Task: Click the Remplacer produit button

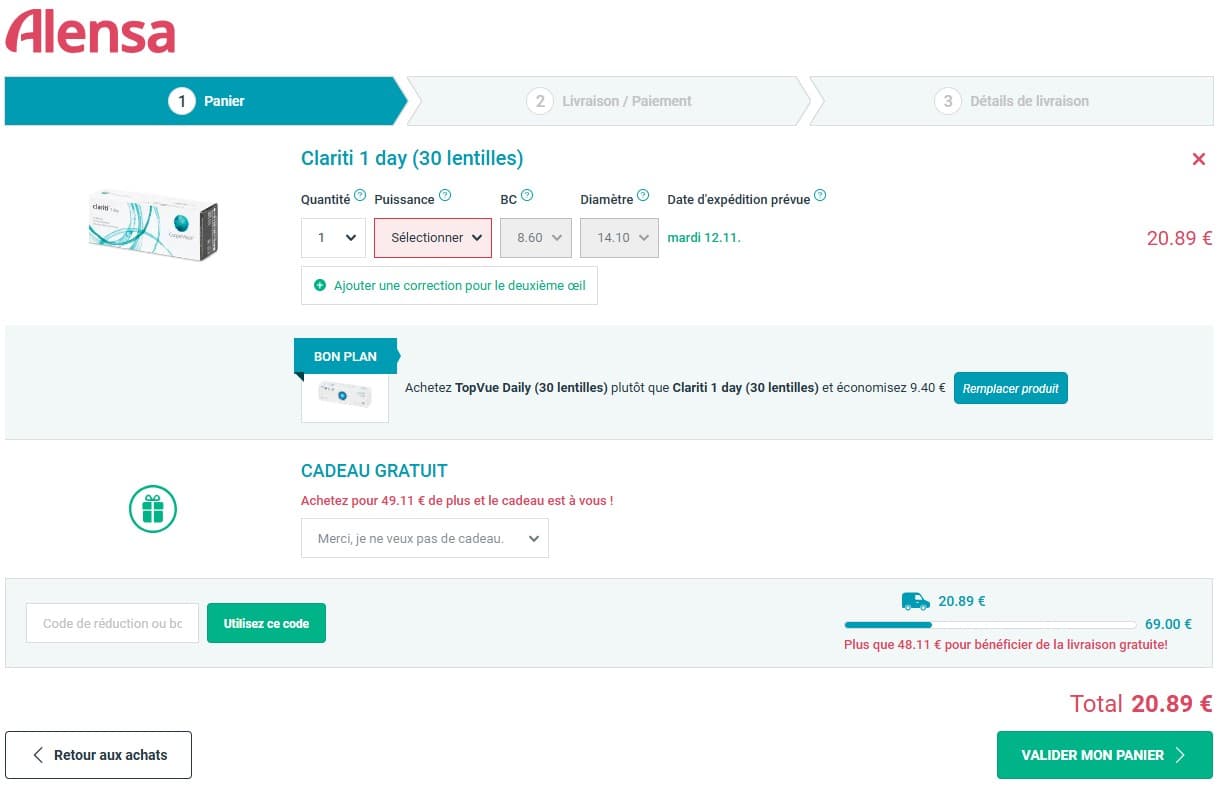Action: (x=1010, y=388)
